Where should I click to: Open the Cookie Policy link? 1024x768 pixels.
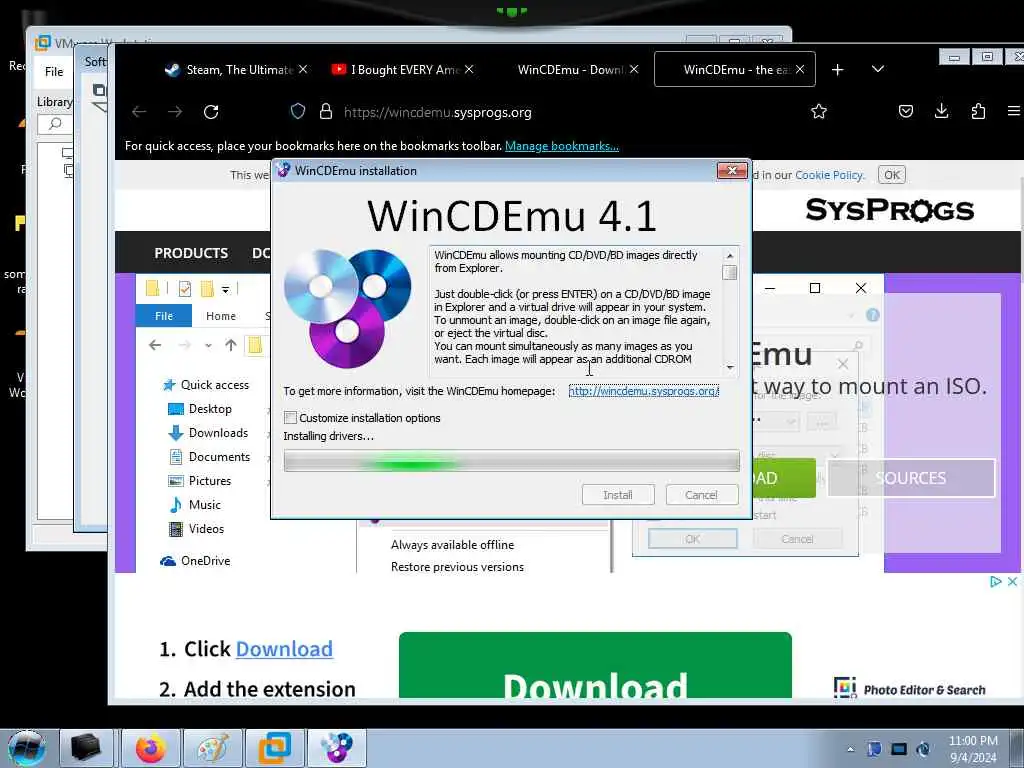click(x=829, y=175)
